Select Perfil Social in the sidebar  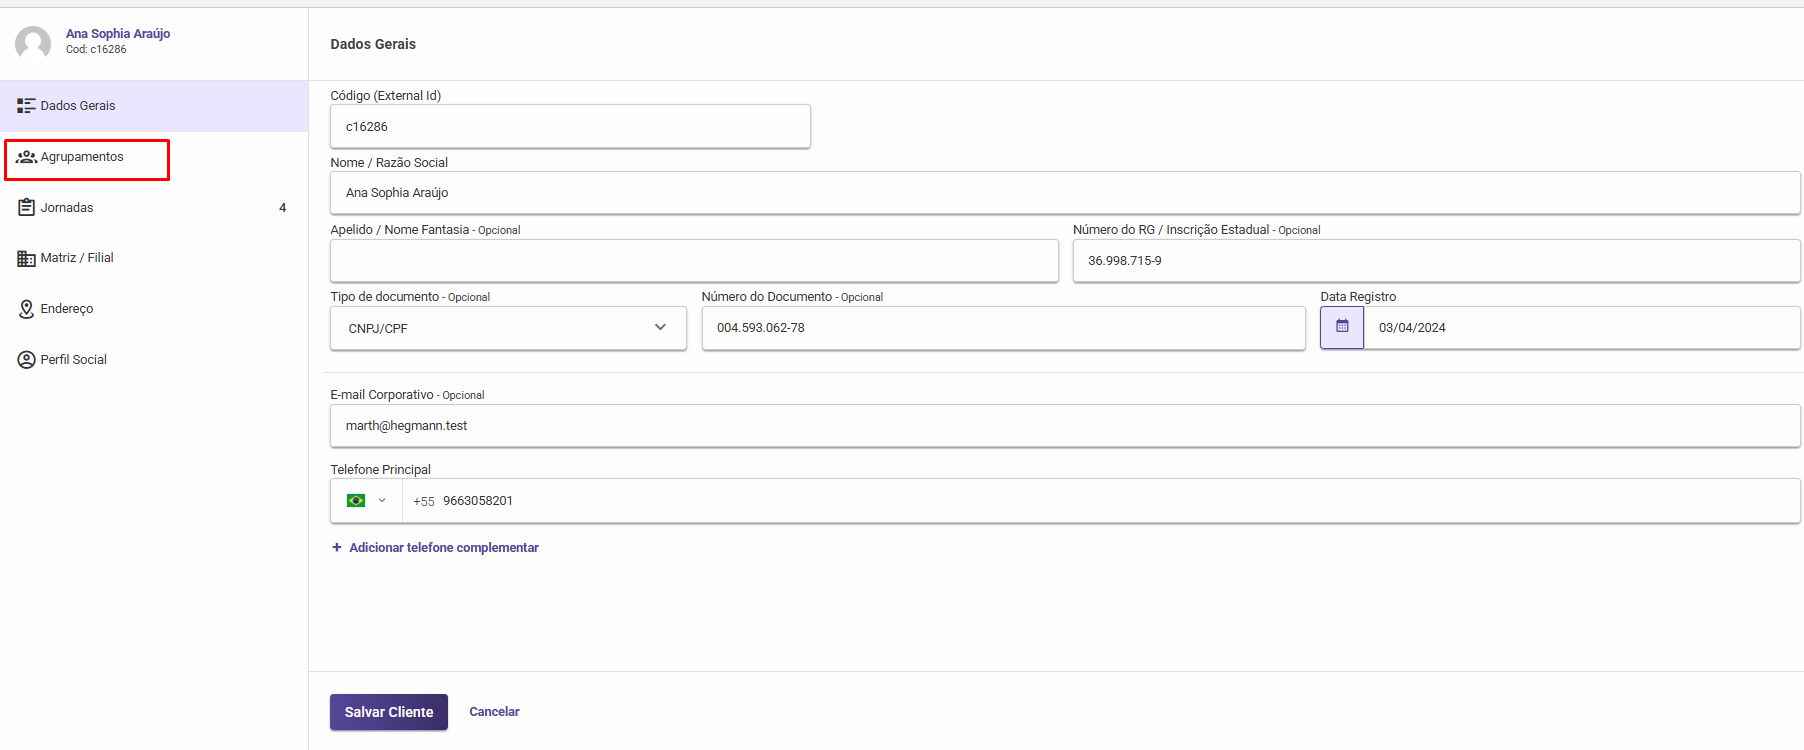tap(154, 360)
